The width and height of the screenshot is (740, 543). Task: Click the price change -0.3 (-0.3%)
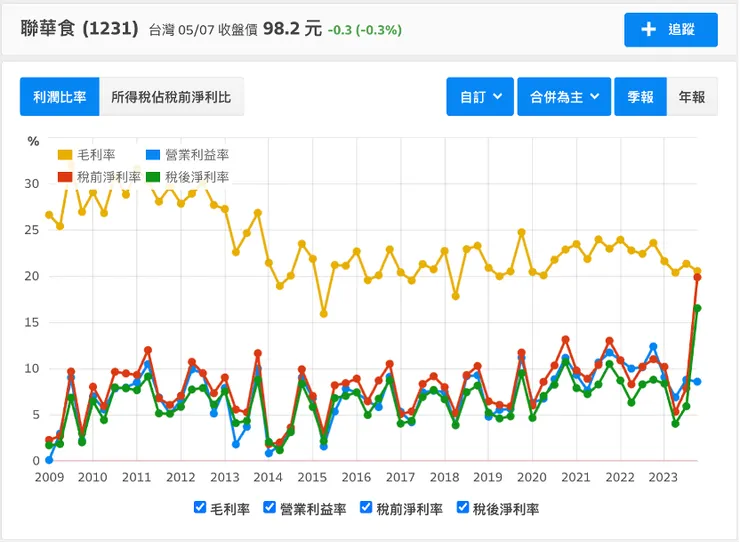coord(365,30)
